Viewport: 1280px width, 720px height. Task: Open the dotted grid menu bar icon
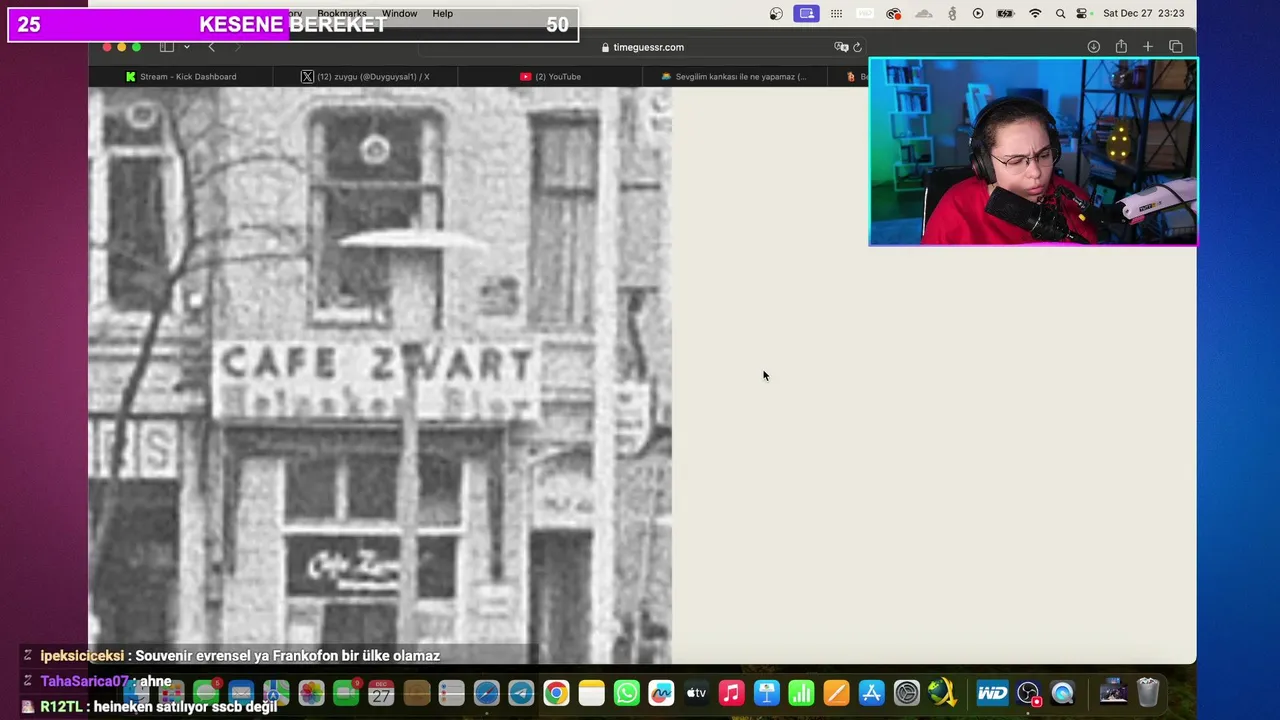point(836,14)
